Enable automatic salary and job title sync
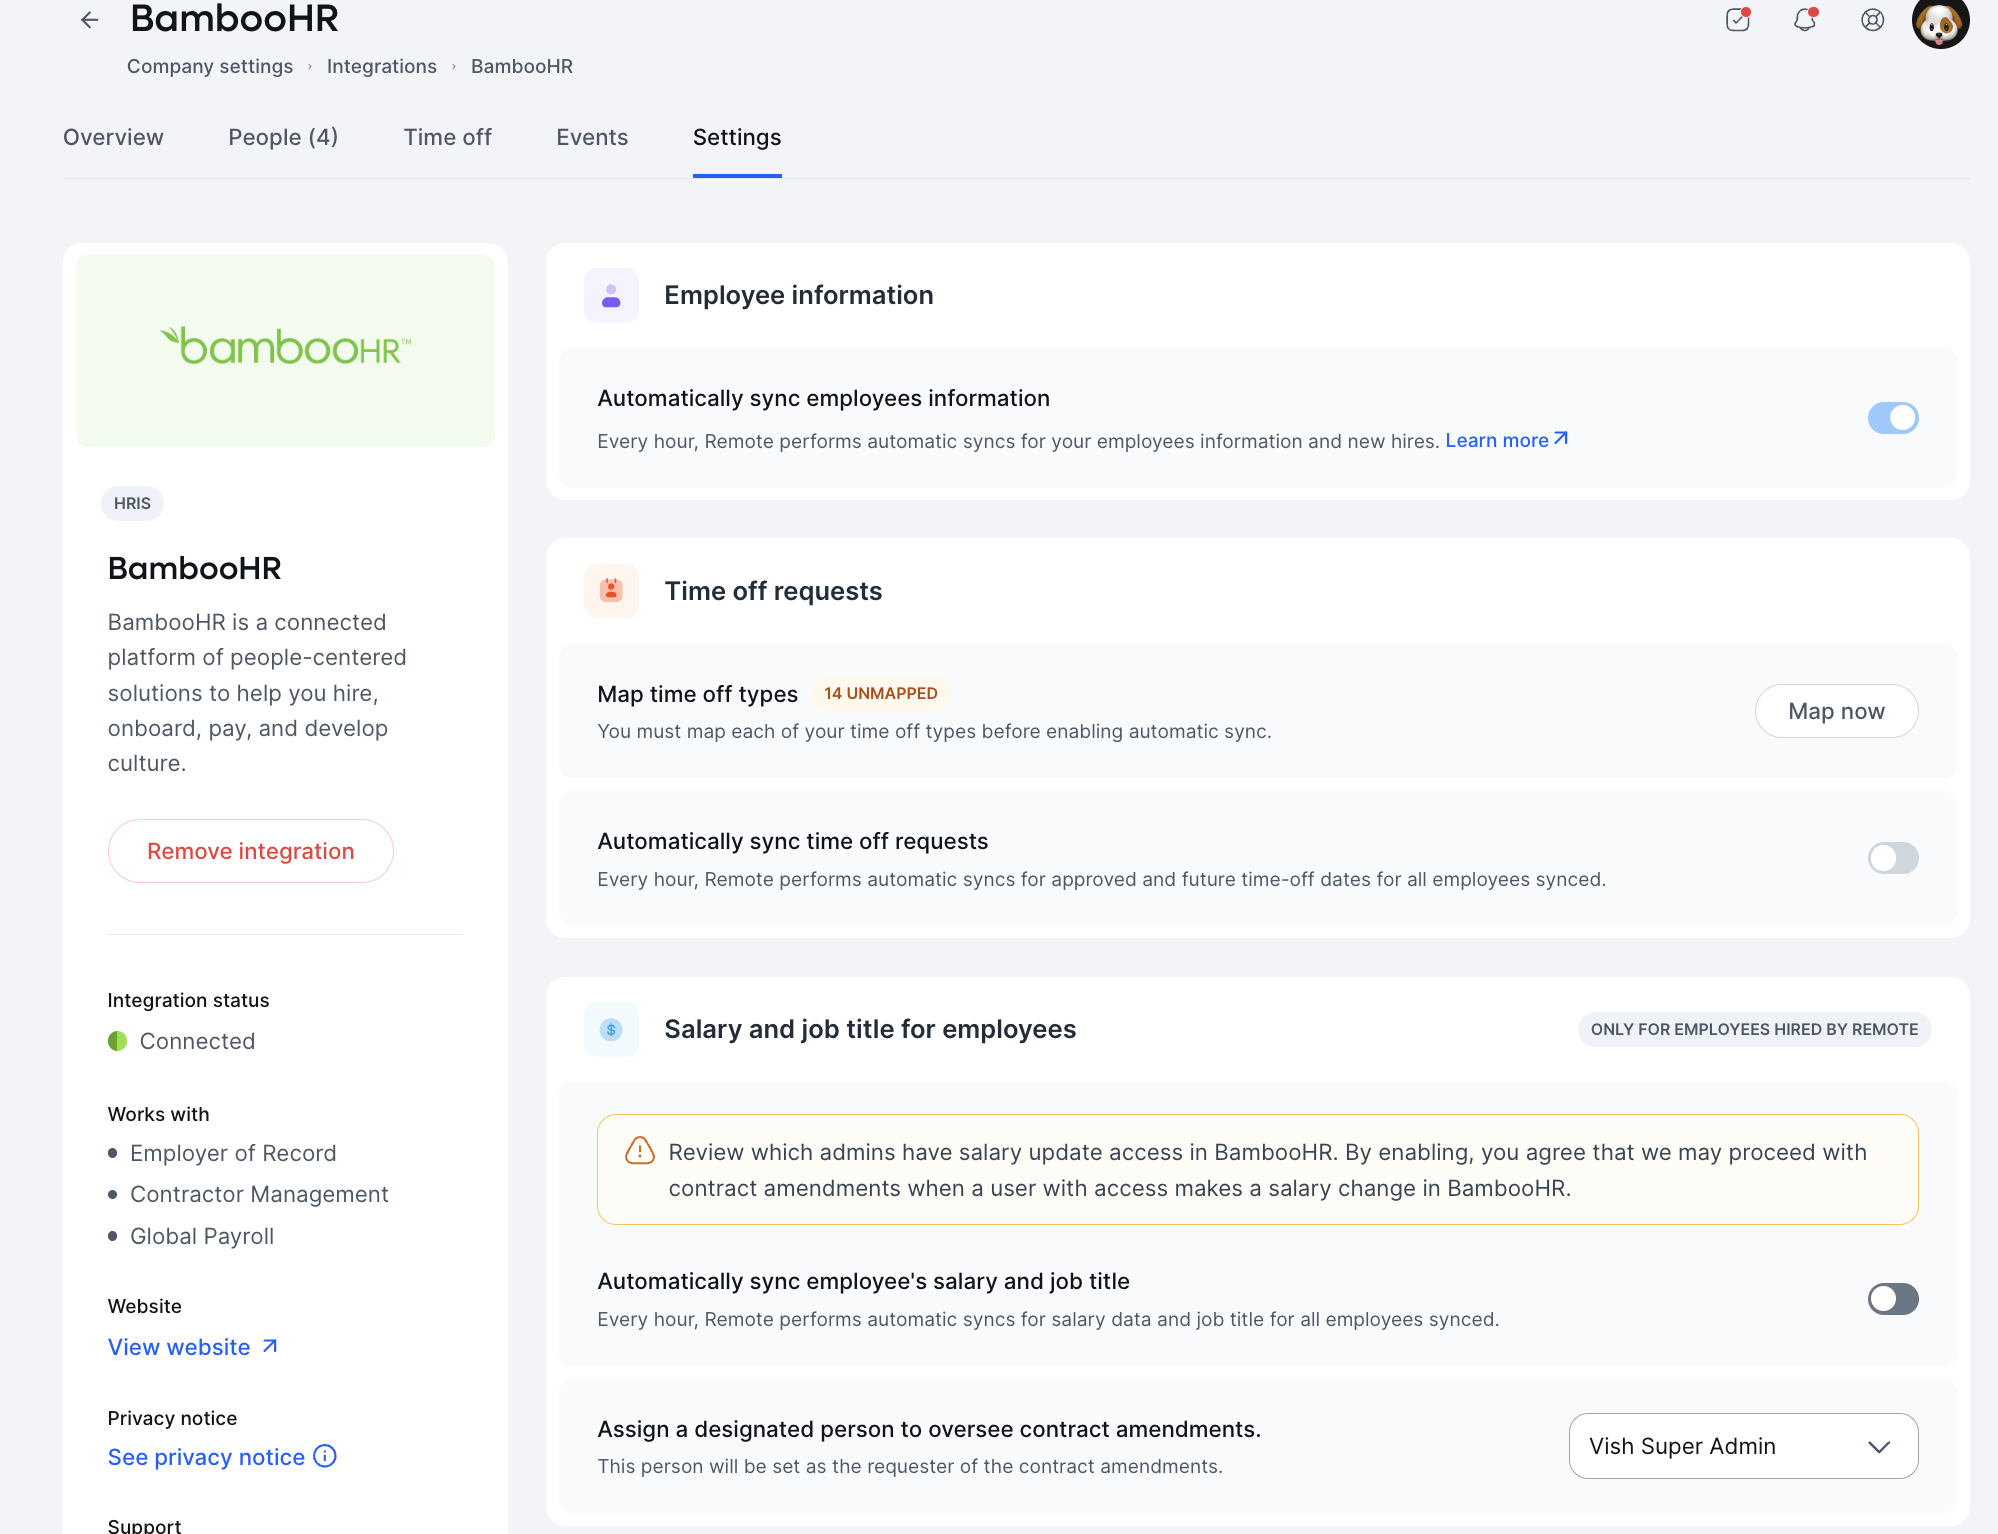This screenshot has width=1998, height=1534. click(1892, 1299)
